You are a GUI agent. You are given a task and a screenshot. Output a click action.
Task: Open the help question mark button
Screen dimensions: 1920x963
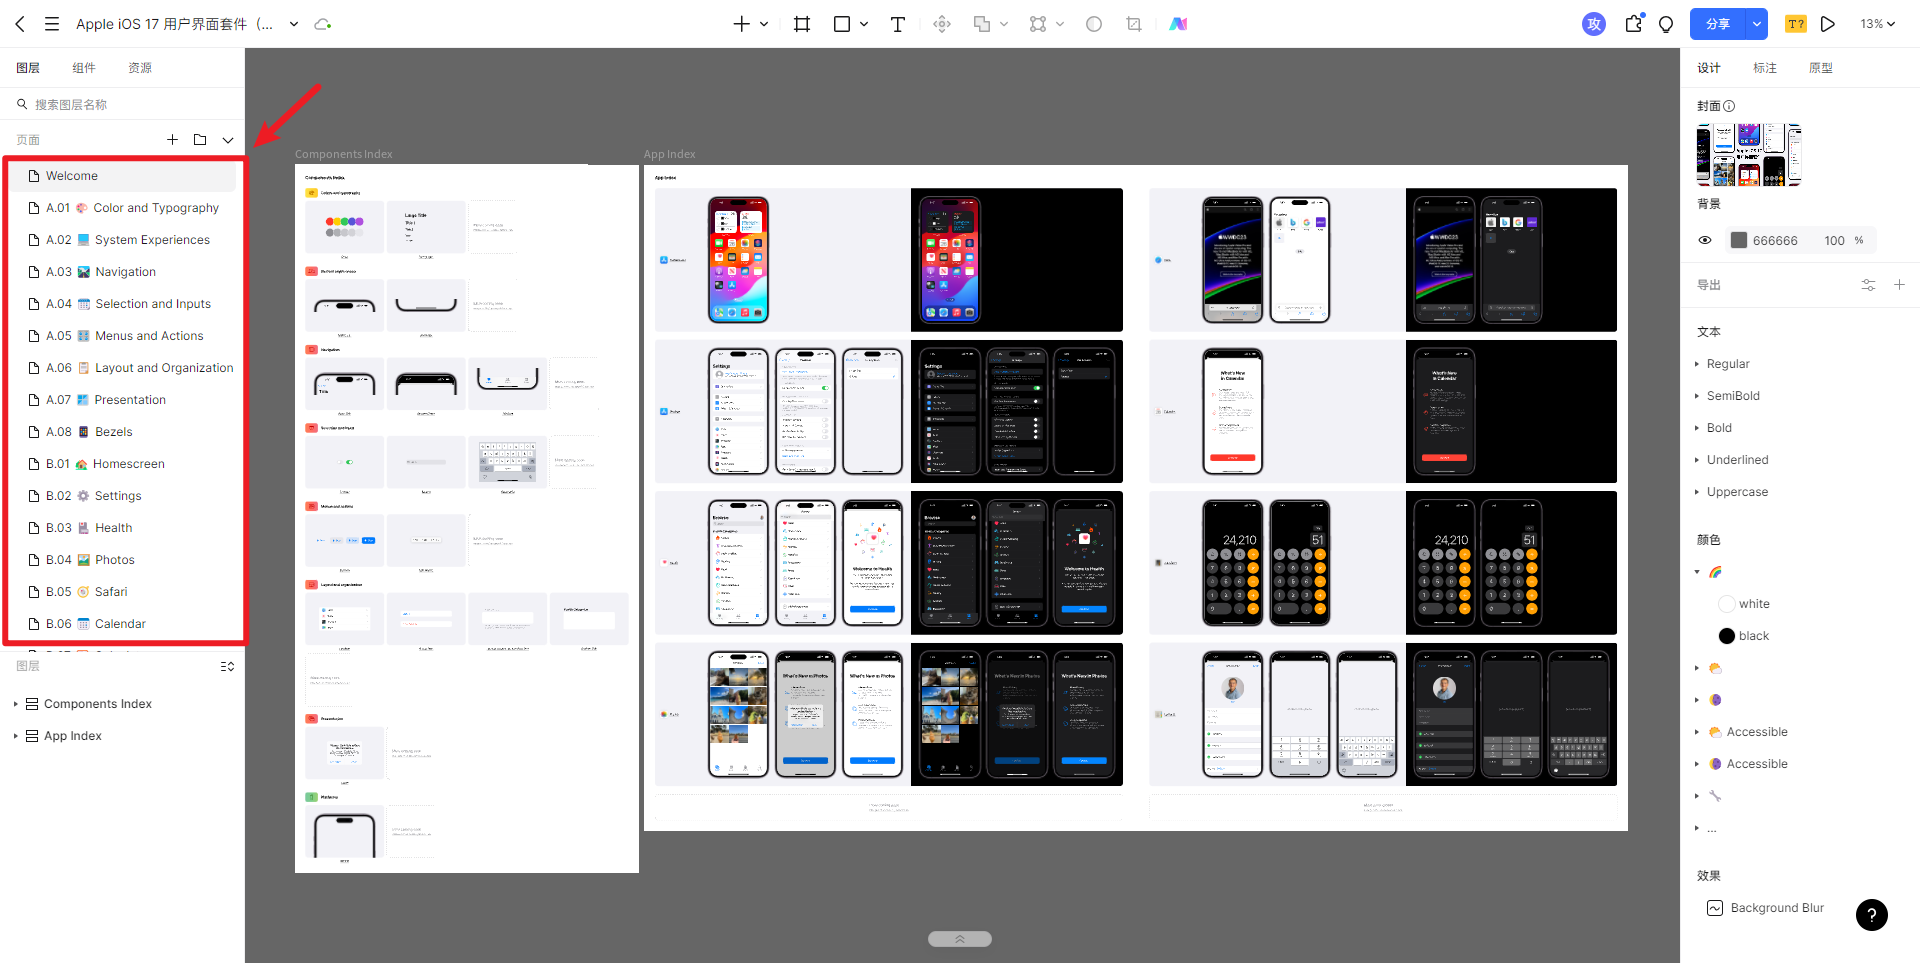1872,915
